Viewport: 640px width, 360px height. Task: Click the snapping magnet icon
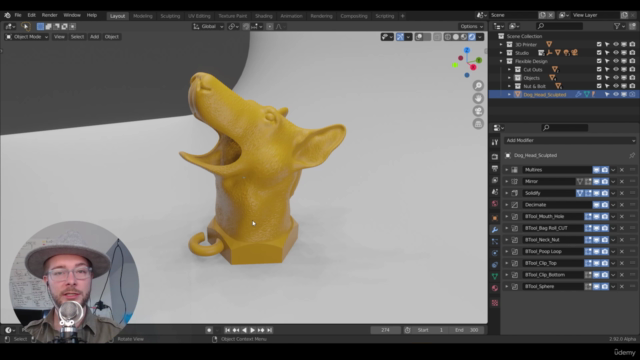246,27
